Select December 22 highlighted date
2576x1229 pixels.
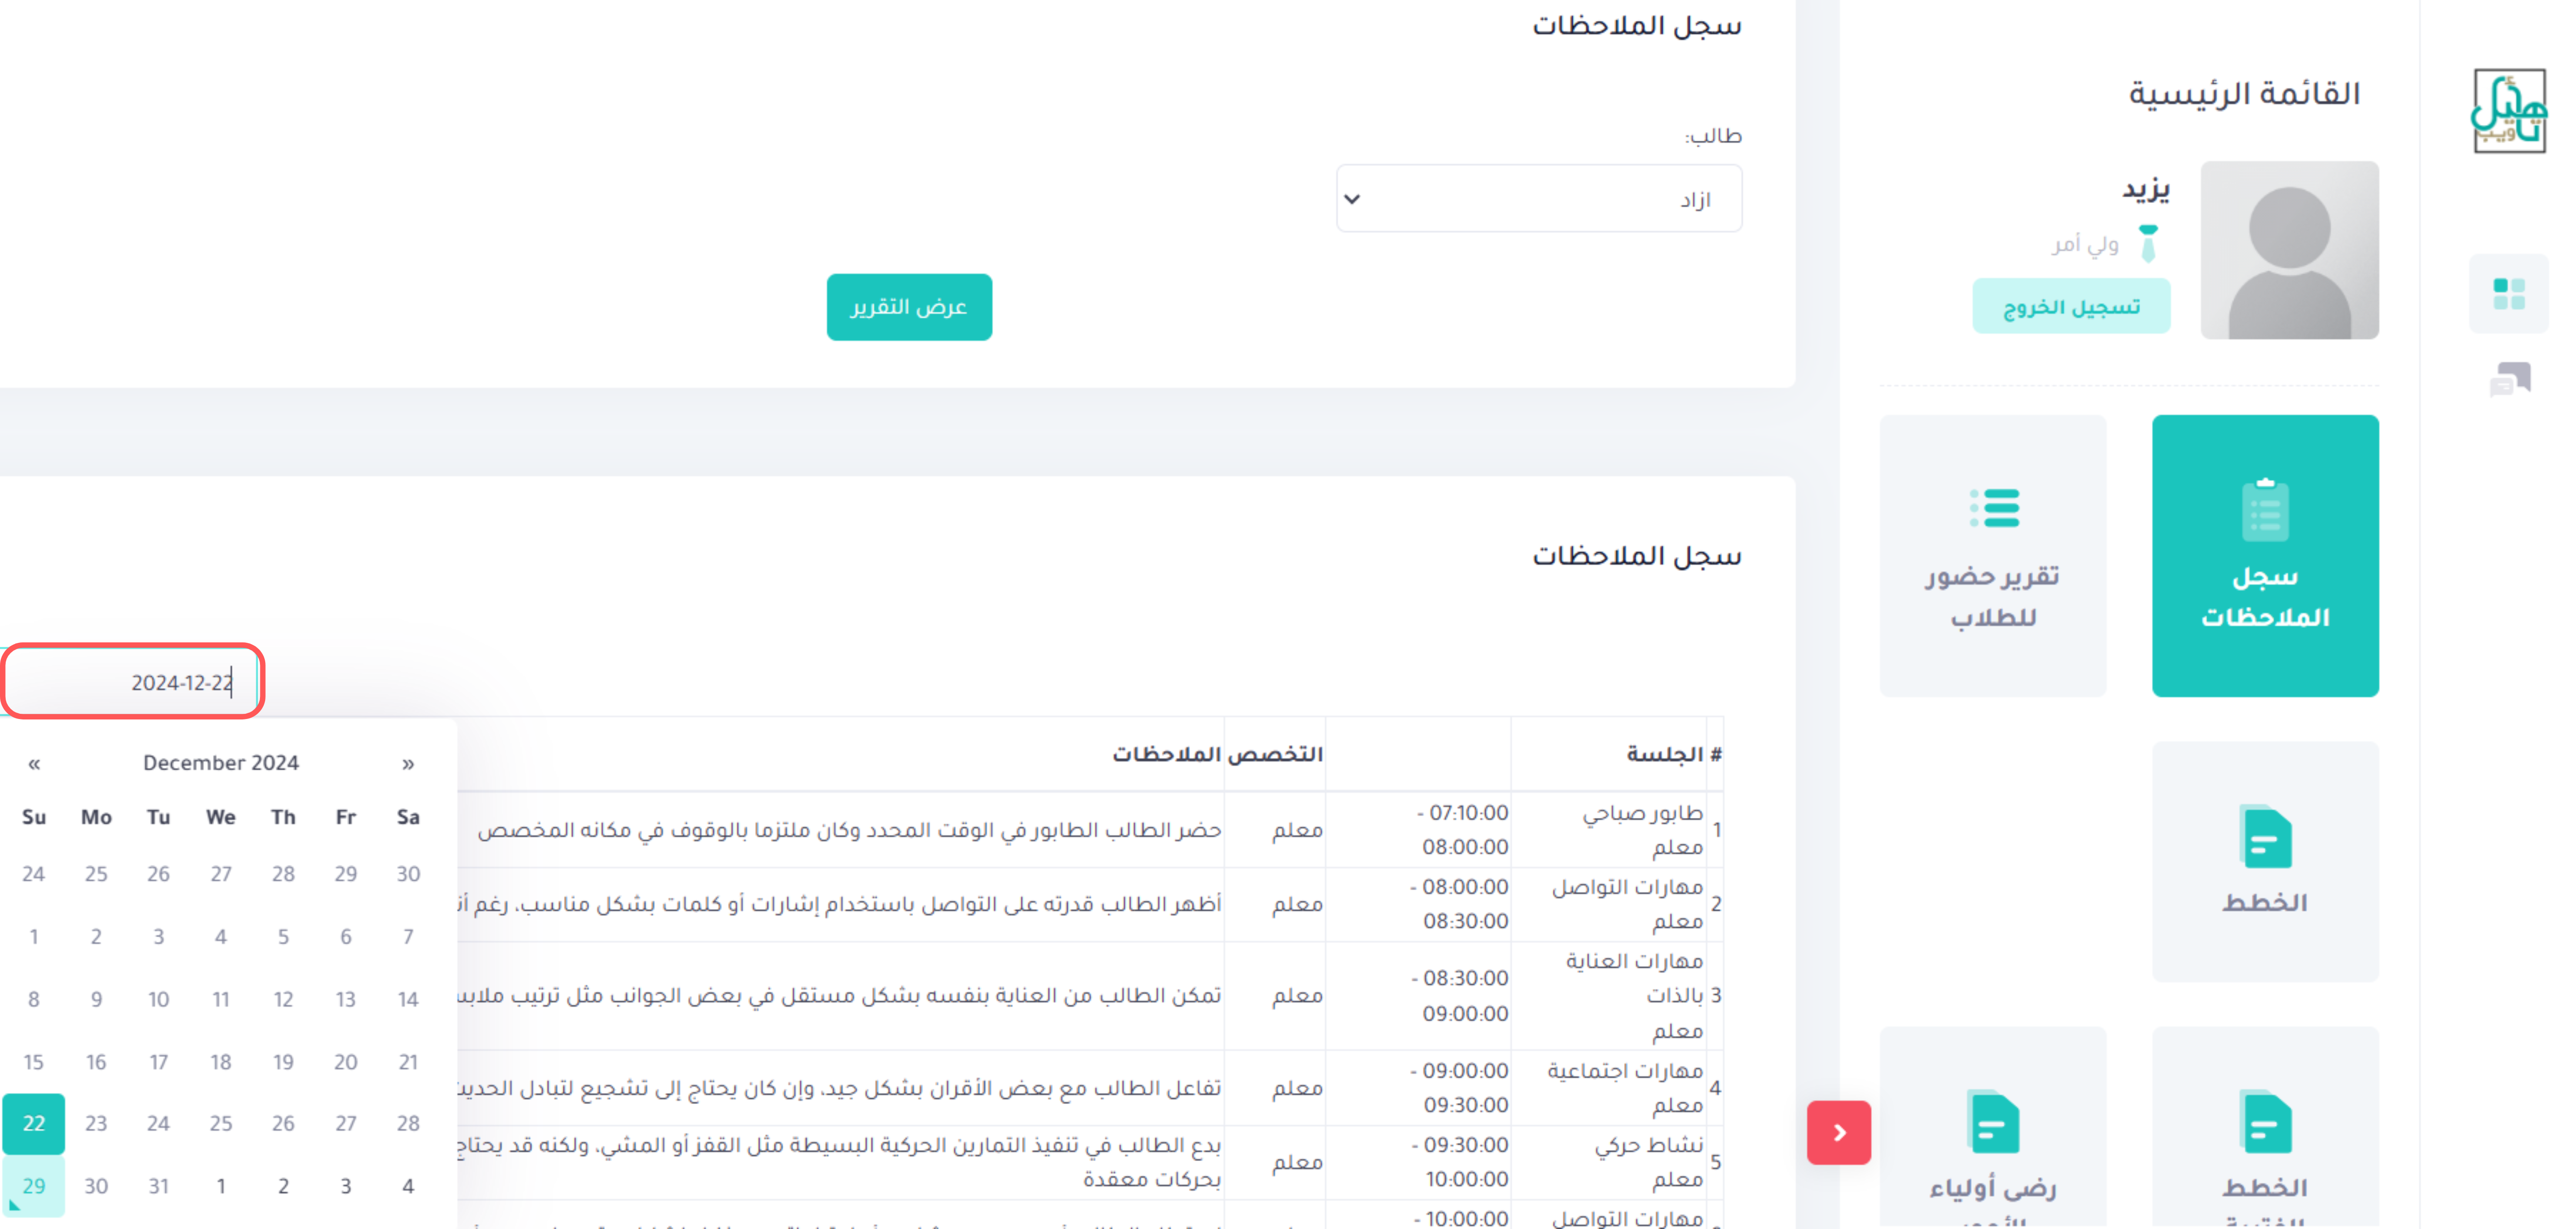(x=34, y=1123)
